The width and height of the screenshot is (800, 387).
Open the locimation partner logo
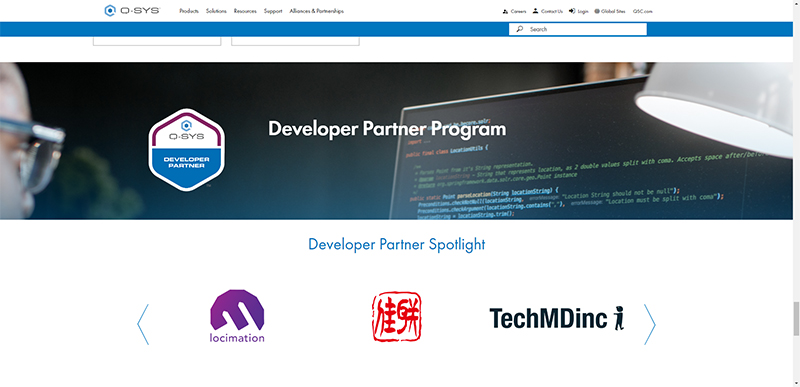tap(237, 316)
